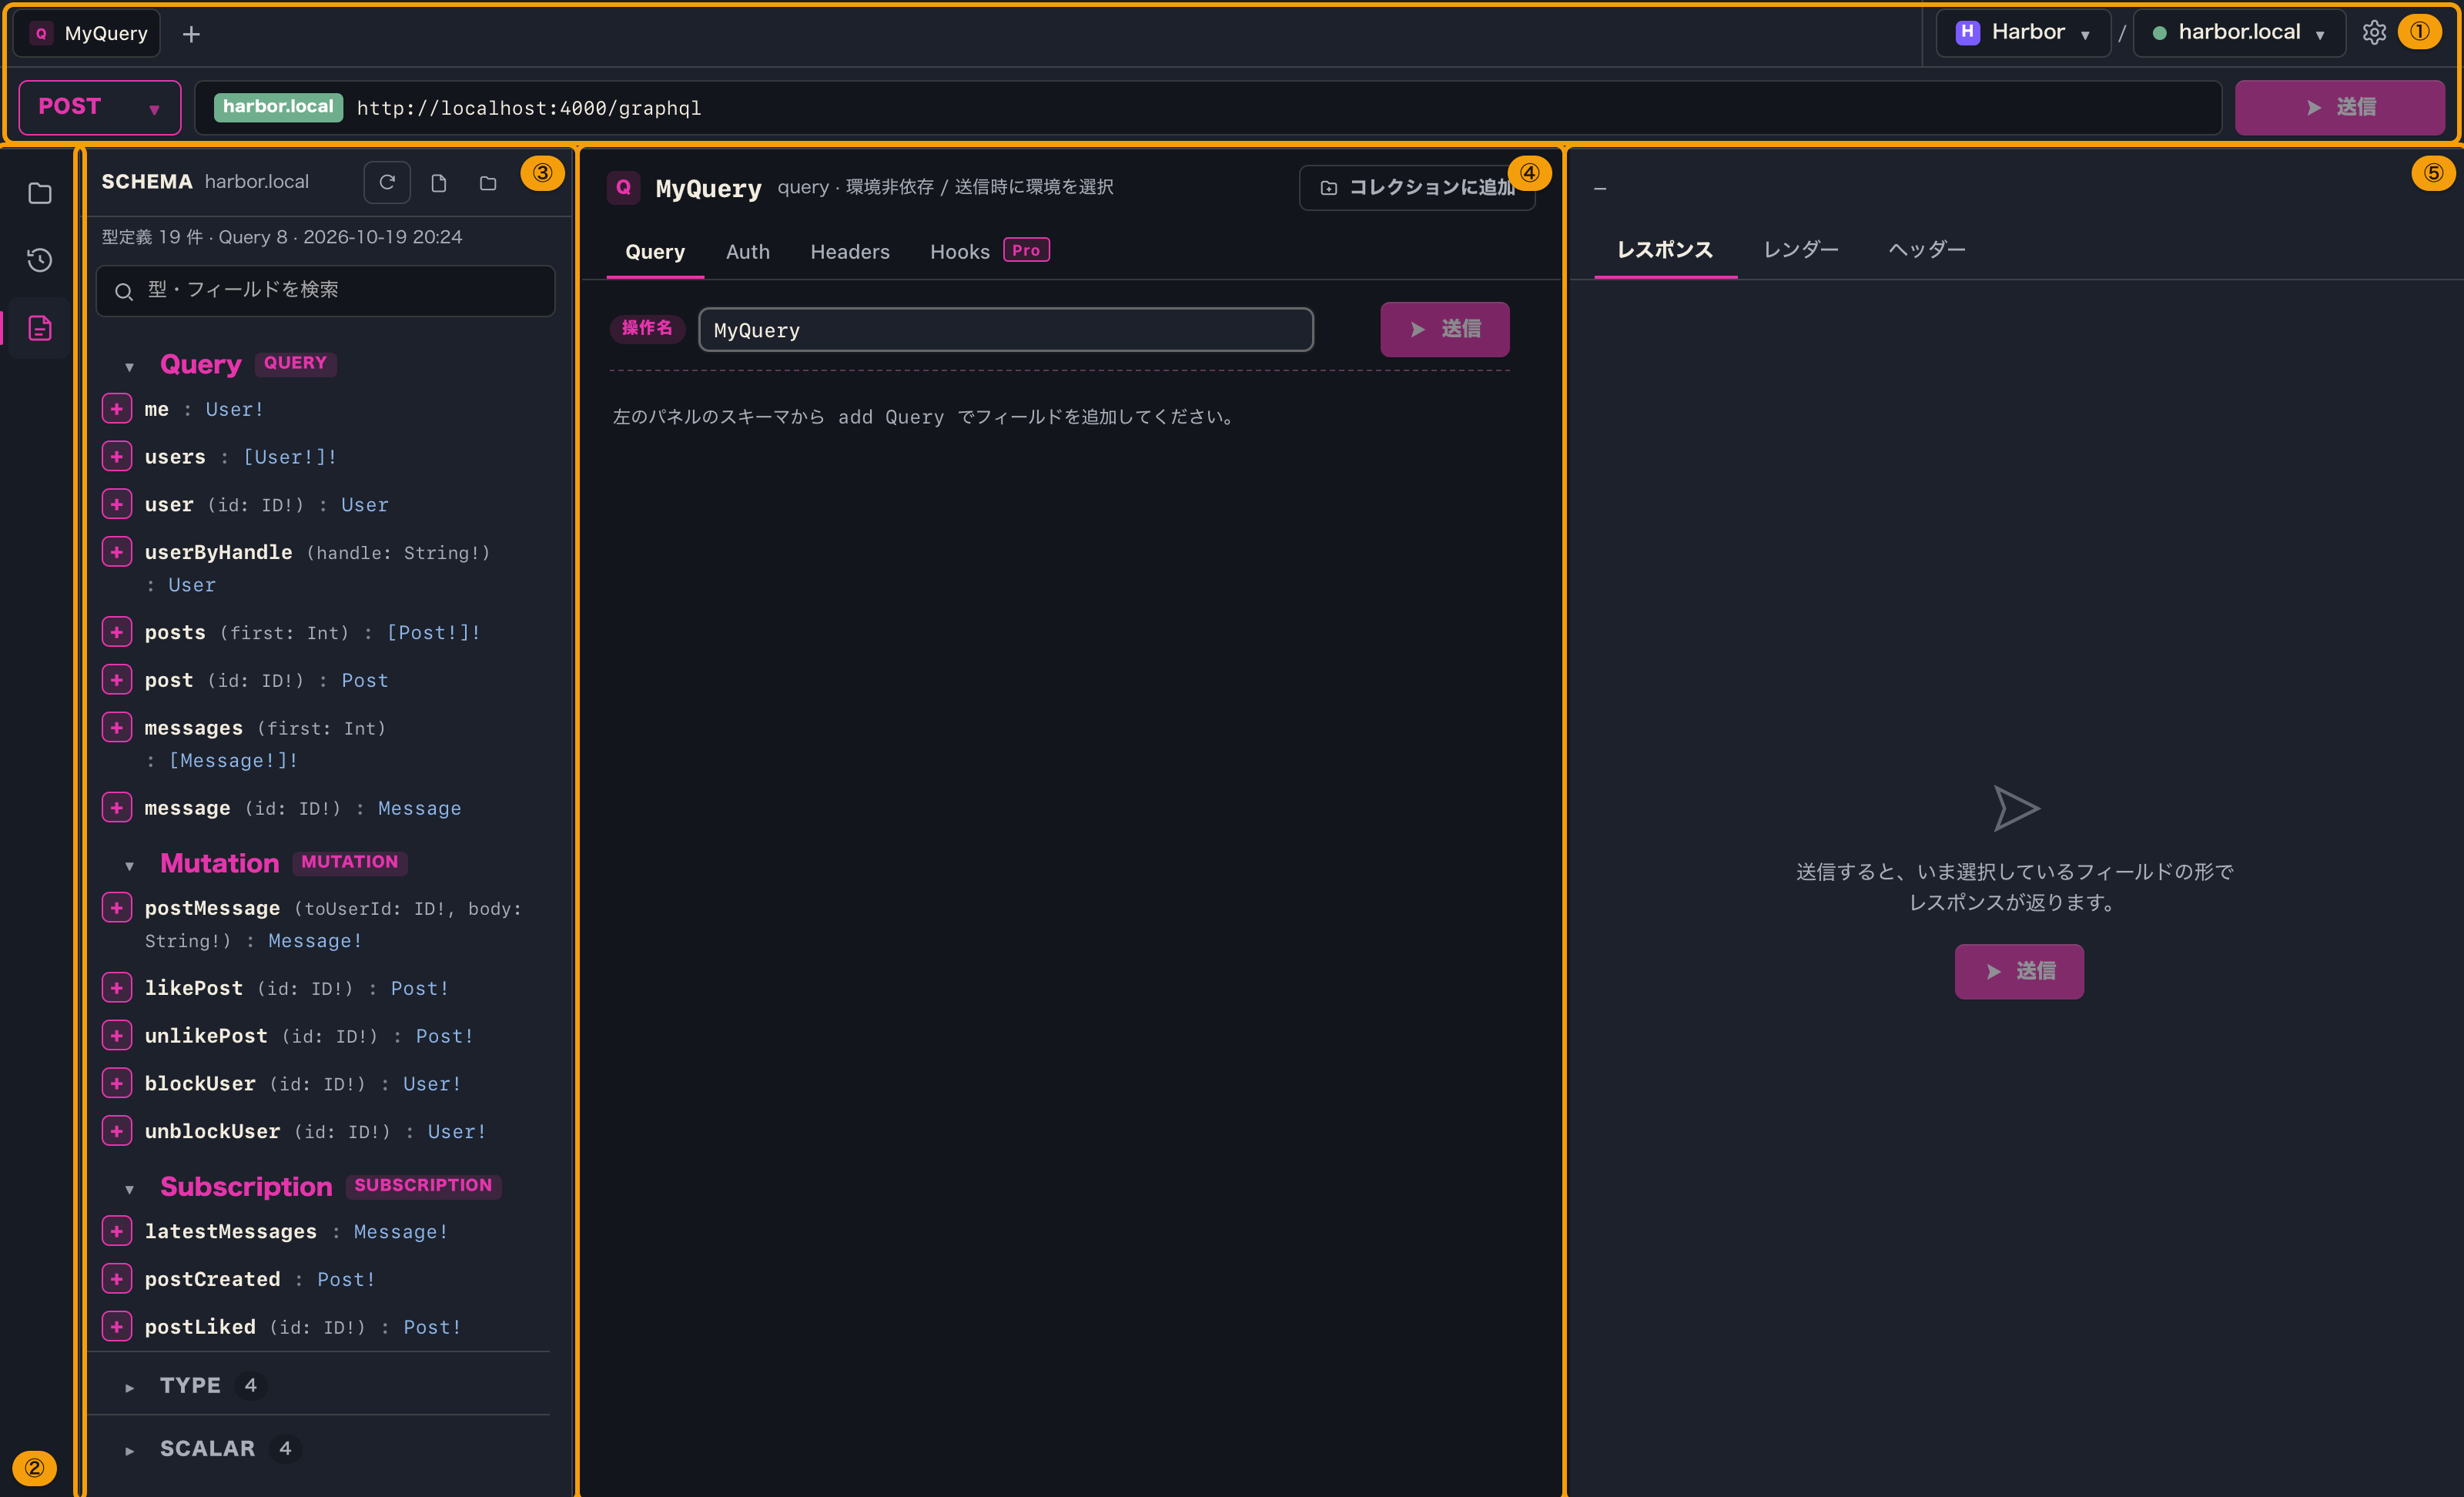Click the localhost:4000/graphql URL field
Screen dimensions: 2464x1497
(1208, 107)
